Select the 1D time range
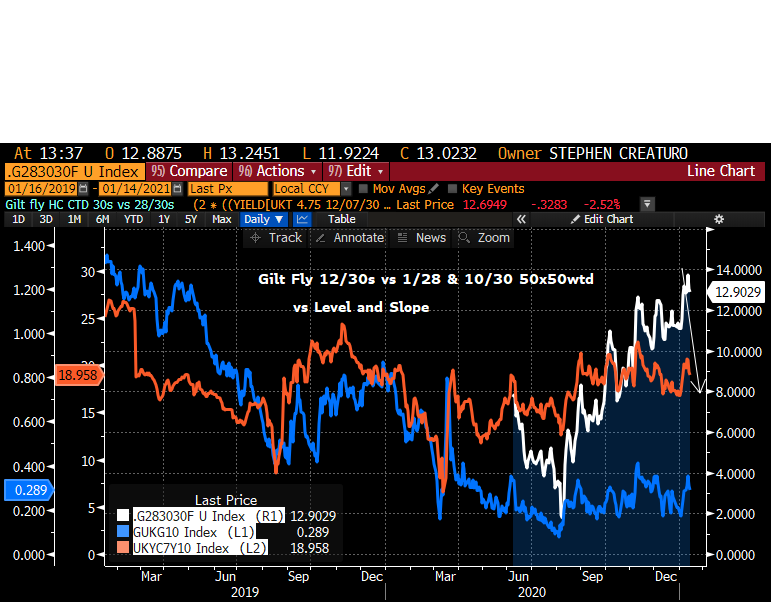The width and height of the screenshot is (771, 602). (18, 219)
